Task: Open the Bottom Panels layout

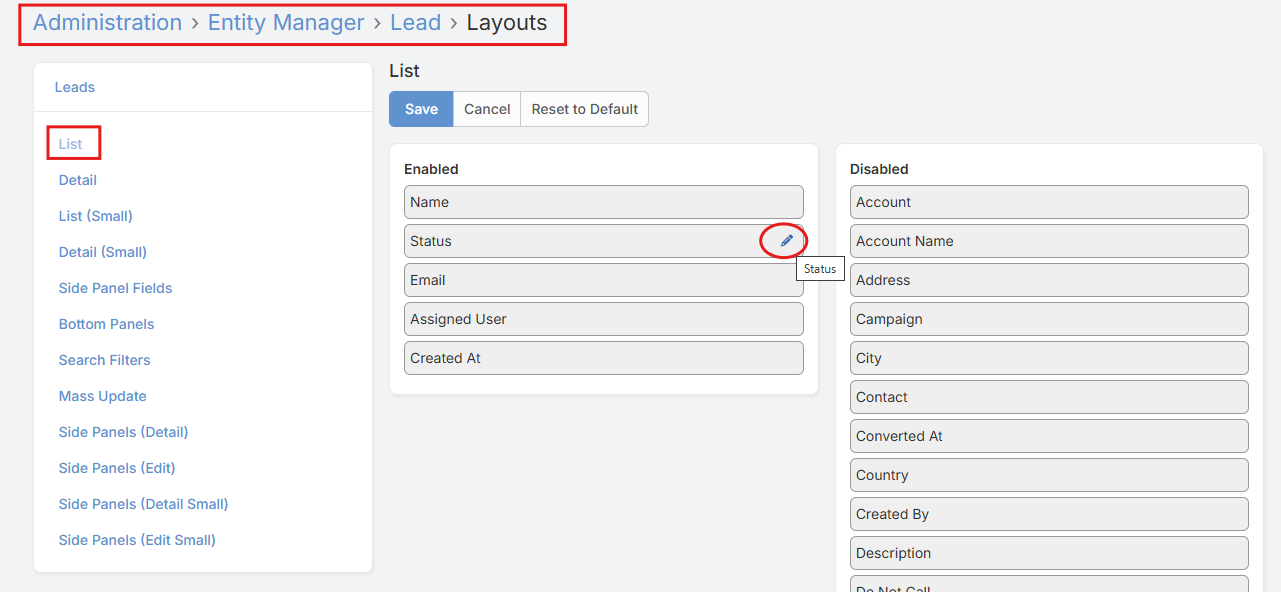Action: point(106,323)
